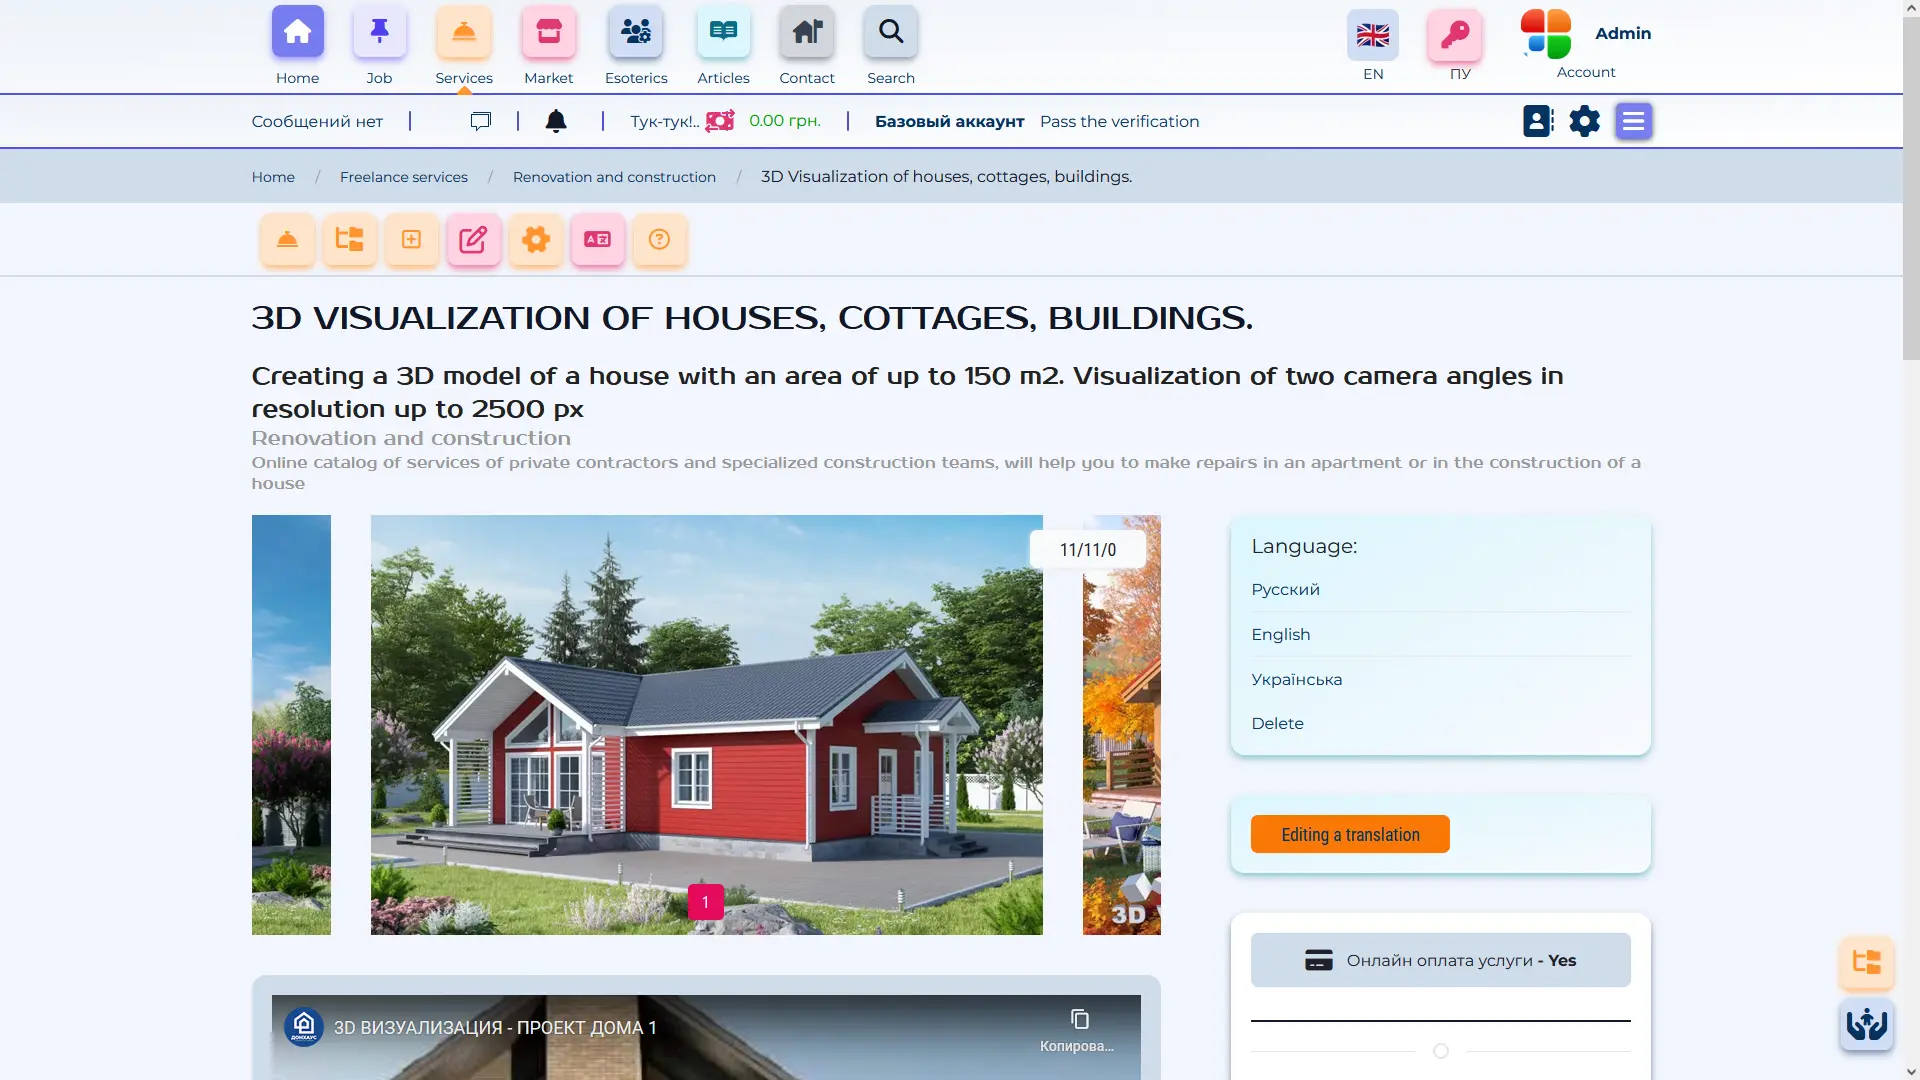Click the 11/11/0 counter badge
Image resolution: width=1920 pixels, height=1080 pixels.
(1087, 550)
